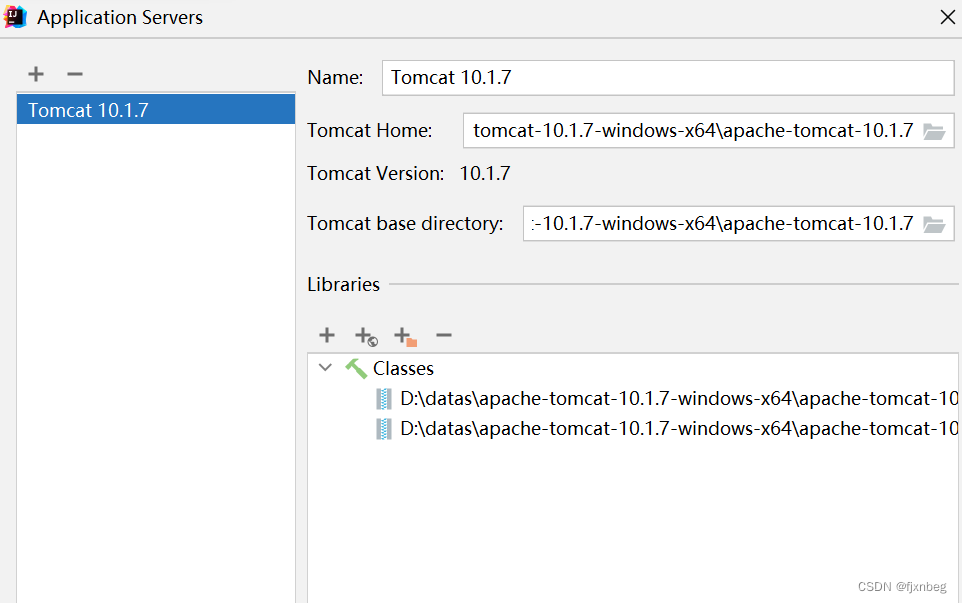This screenshot has height=603, width=962.
Task: Click the Libraries section label
Action: [344, 285]
